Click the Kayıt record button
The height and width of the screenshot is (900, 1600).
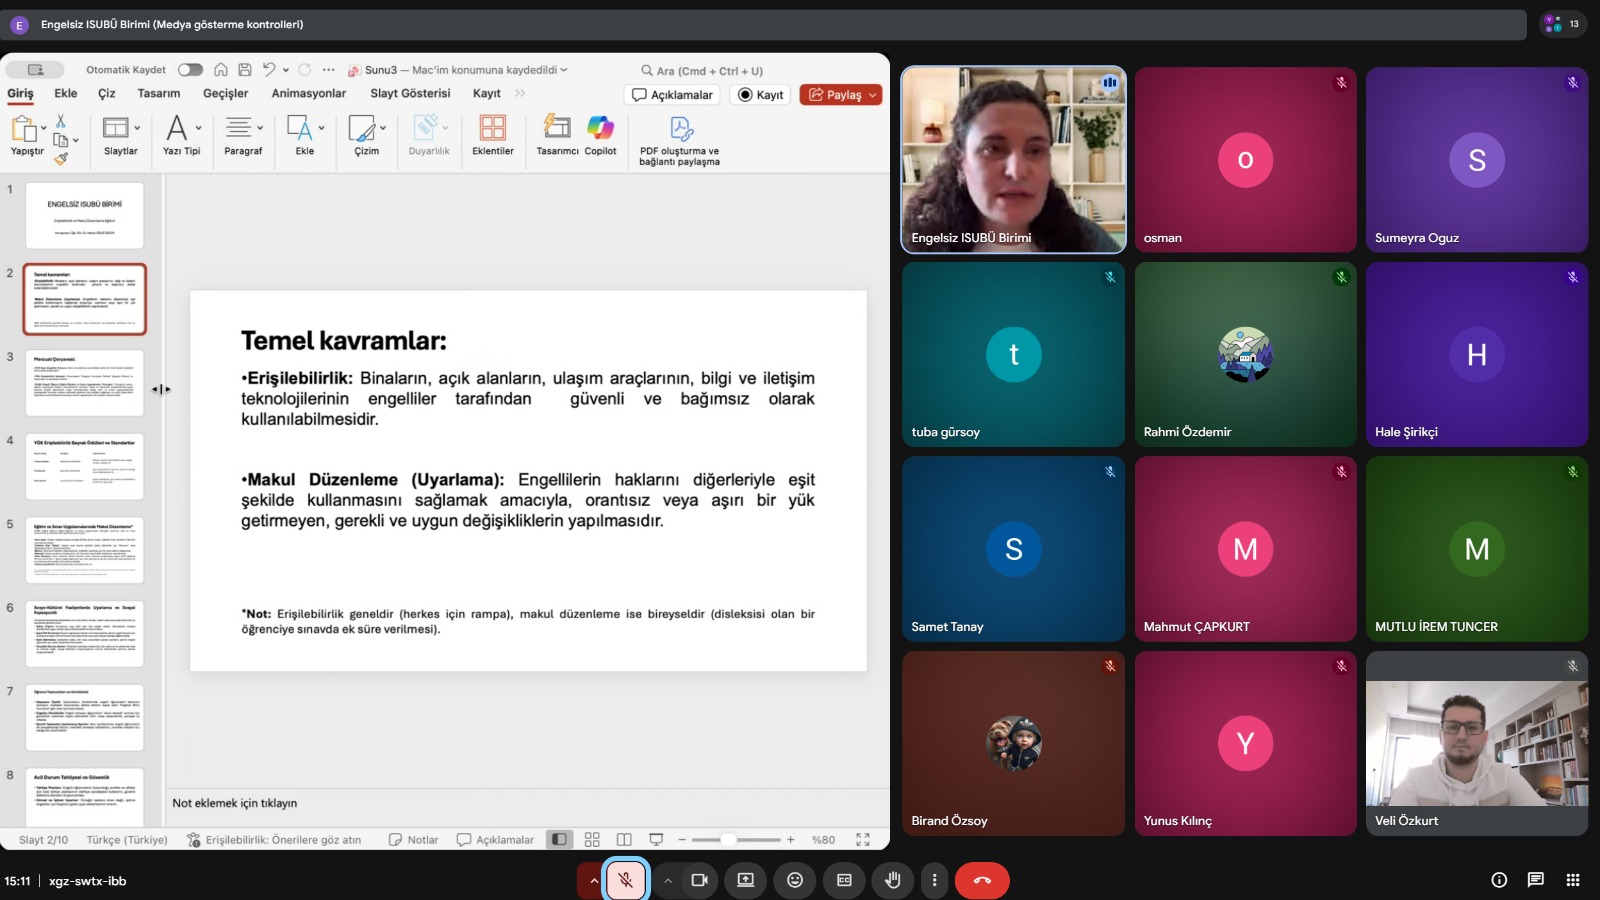[761, 95]
